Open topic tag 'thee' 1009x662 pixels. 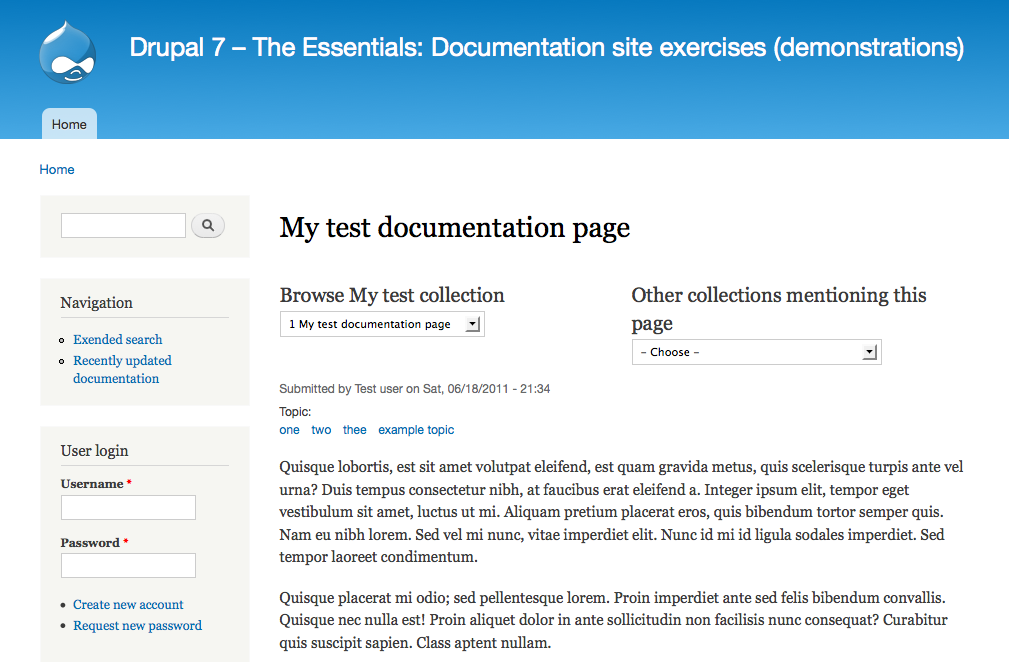coord(354,430)
